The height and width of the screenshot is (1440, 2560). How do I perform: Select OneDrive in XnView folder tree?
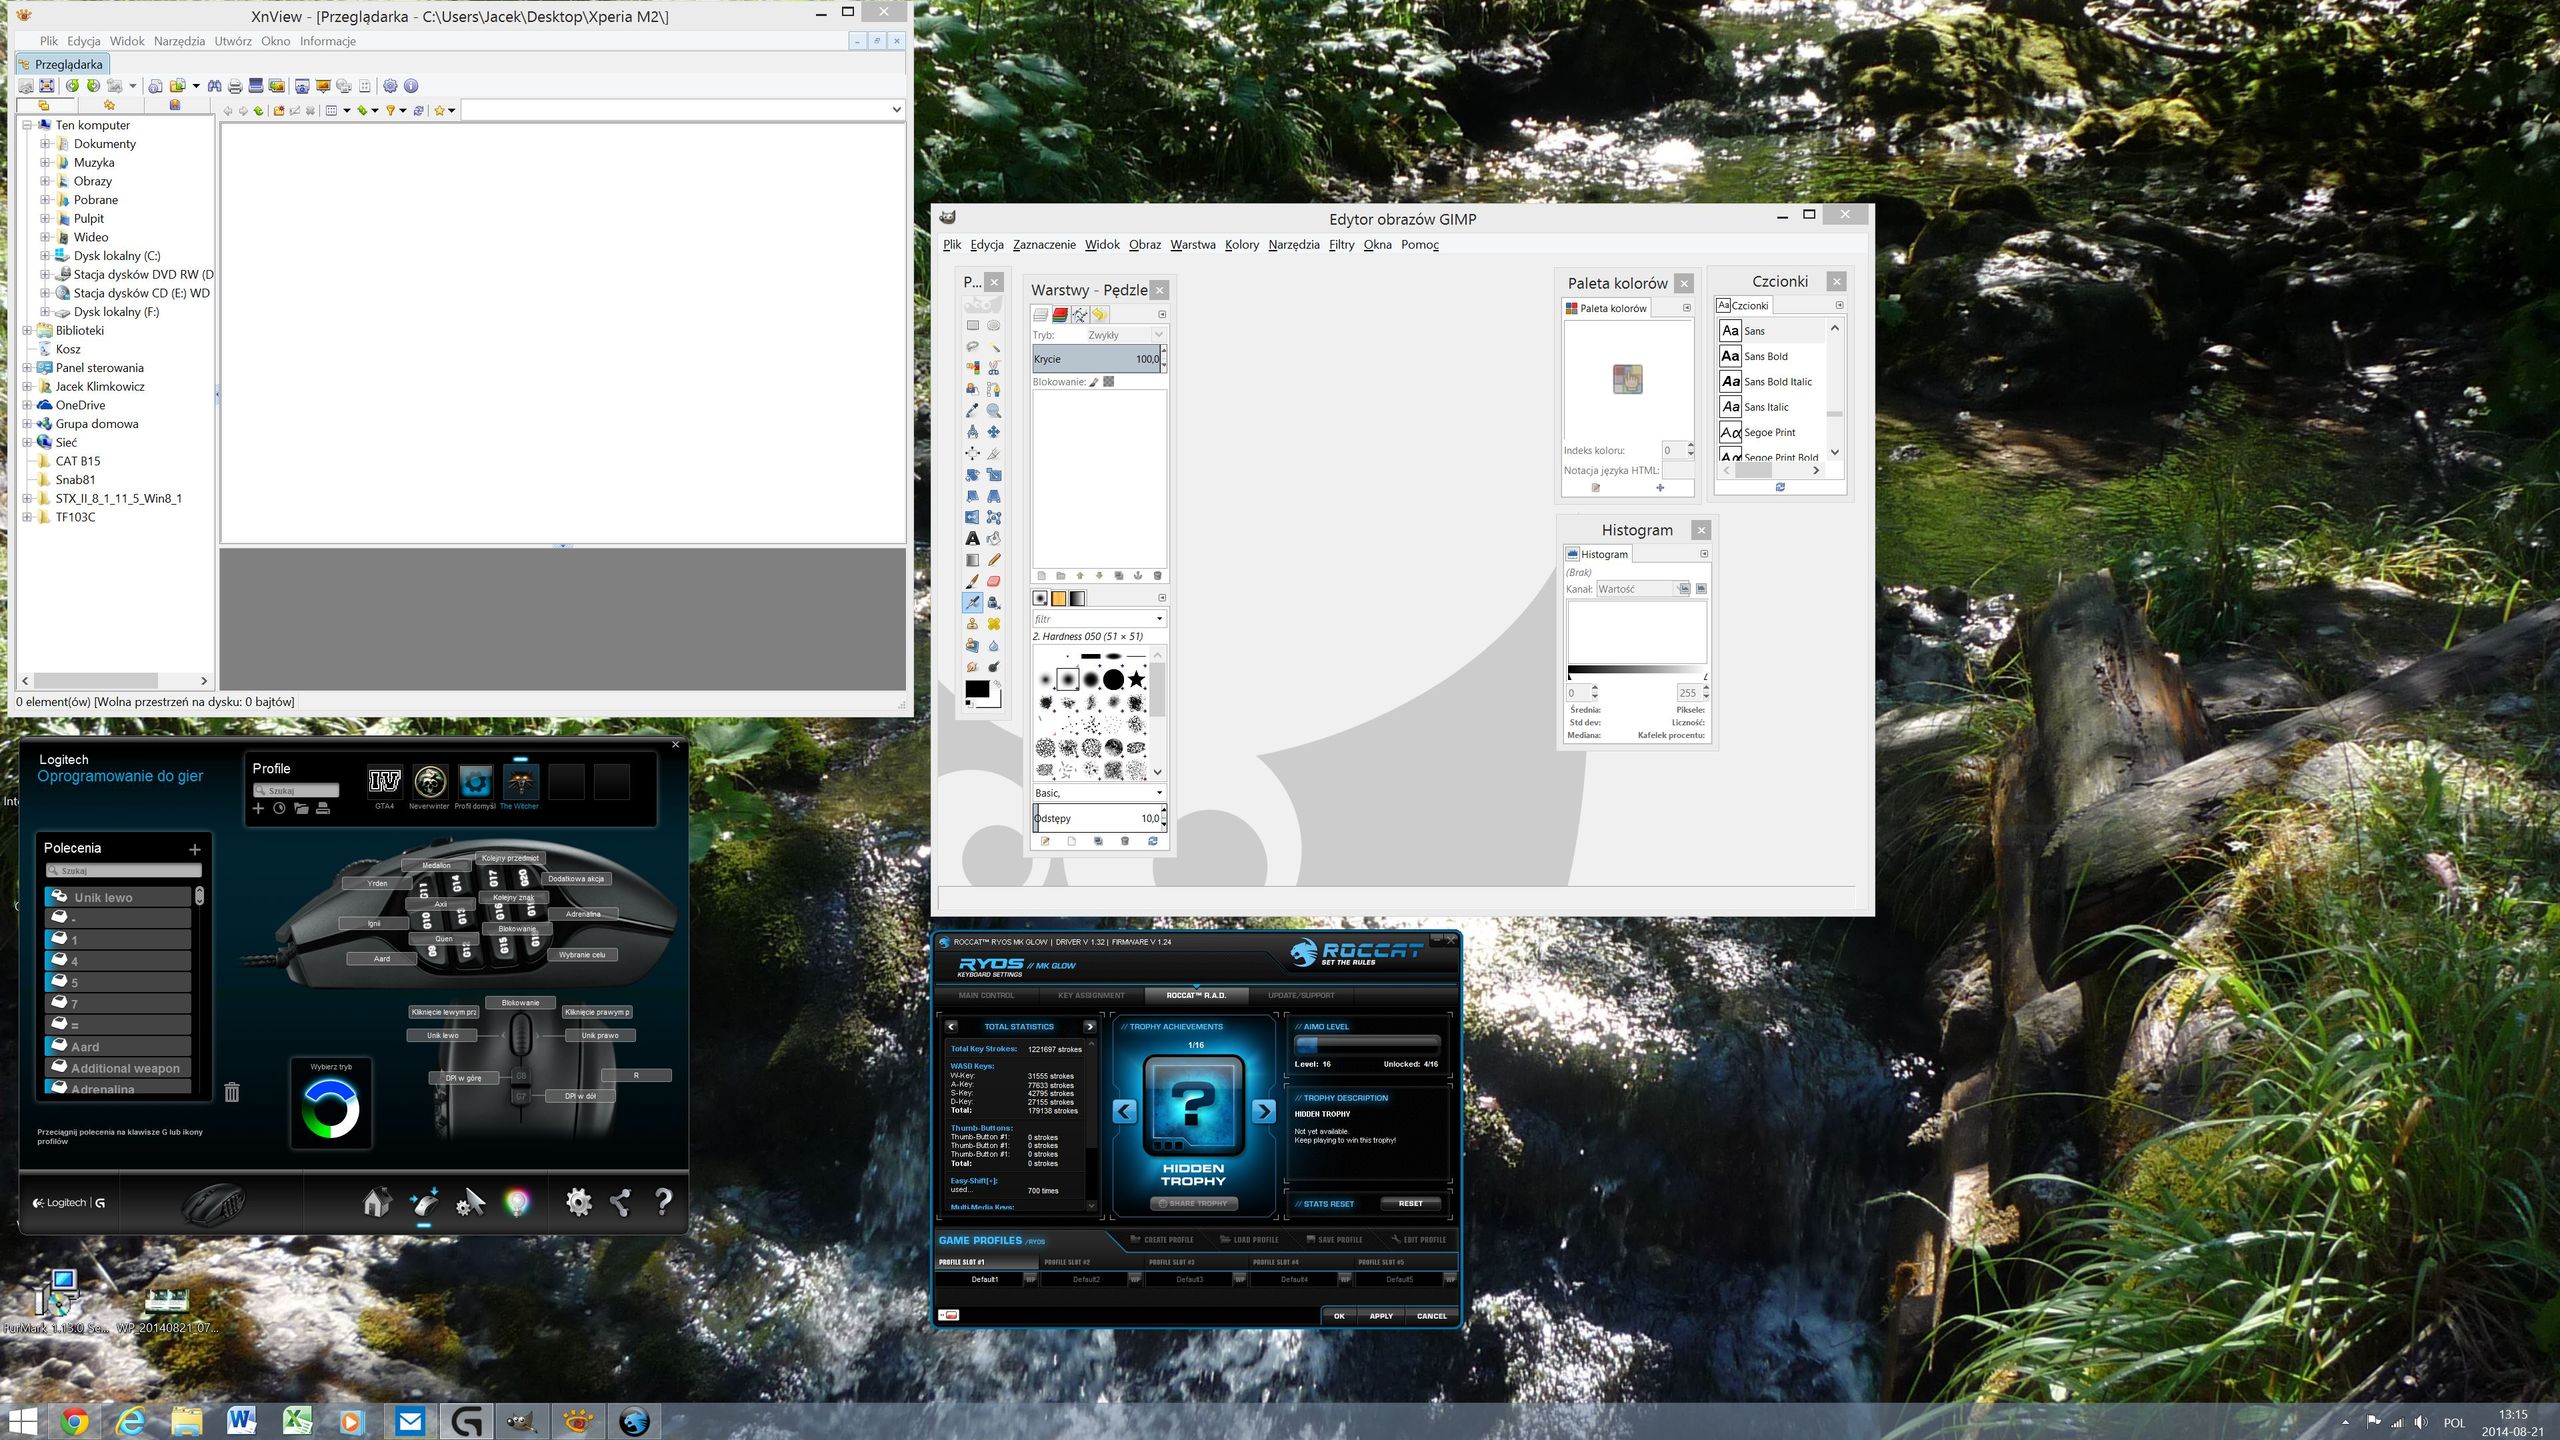(80, 405)
